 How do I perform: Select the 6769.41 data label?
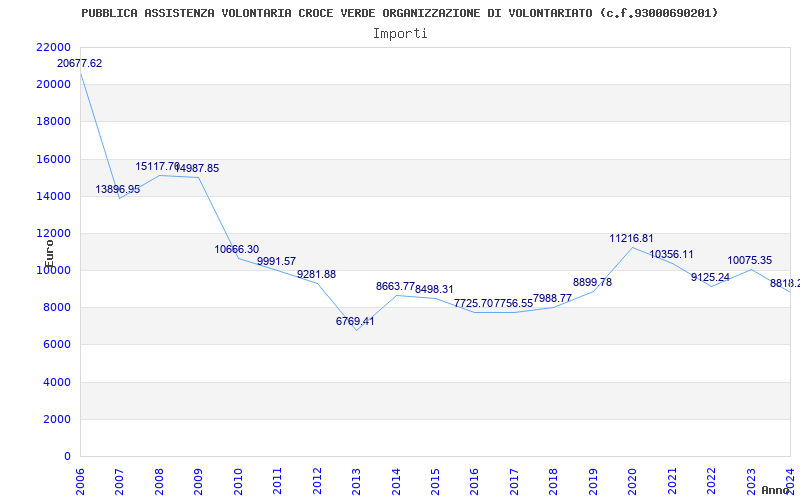click(355, 321)
